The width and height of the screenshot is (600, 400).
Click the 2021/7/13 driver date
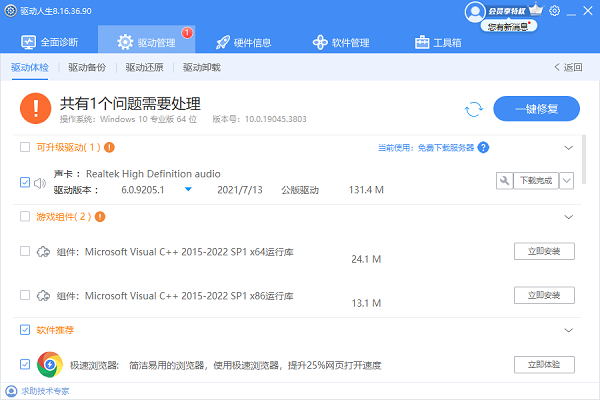coord(240,190)
